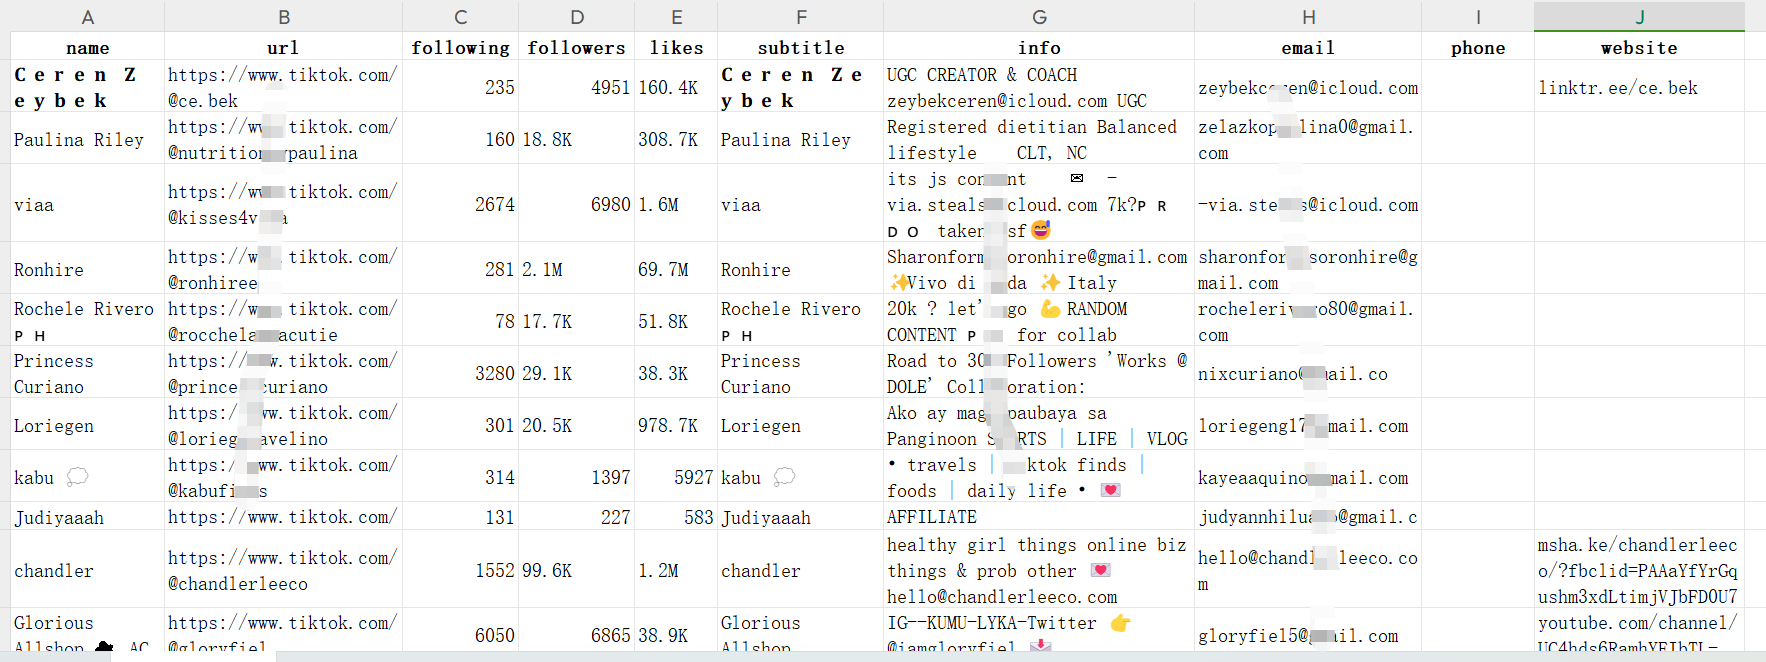This screenshot has height=662, width=1766.
Task: Select column I header
Action: (1478, 17)
